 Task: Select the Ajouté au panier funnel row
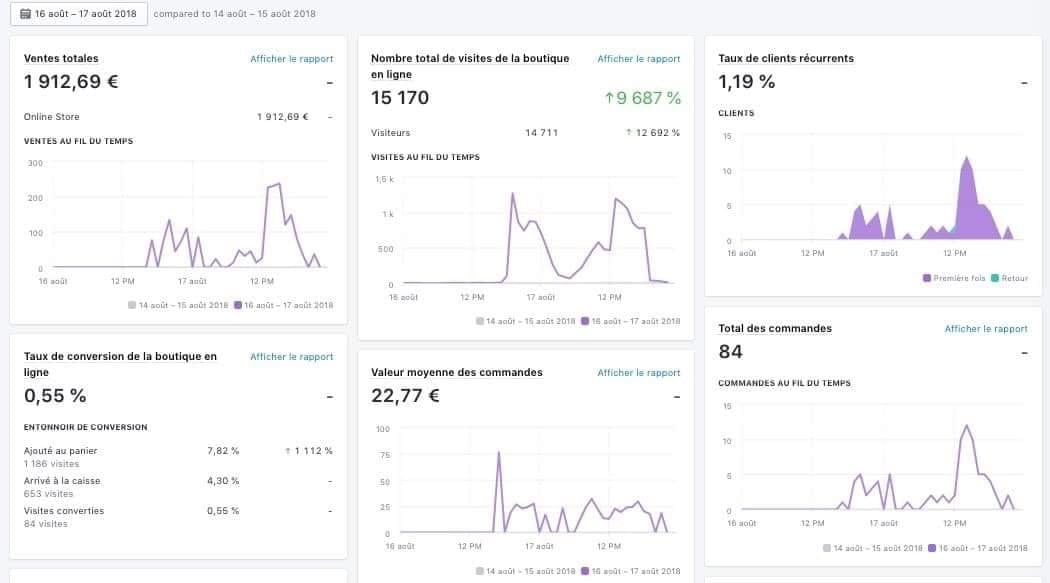click(x=178, y=457)
